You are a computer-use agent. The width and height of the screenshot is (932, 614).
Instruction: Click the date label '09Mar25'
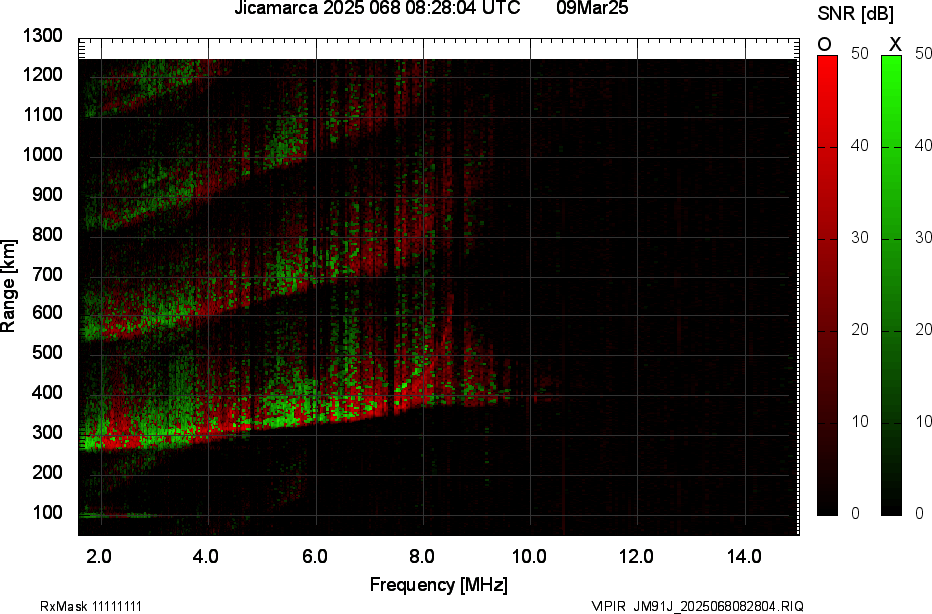click(x=592, y=8)
